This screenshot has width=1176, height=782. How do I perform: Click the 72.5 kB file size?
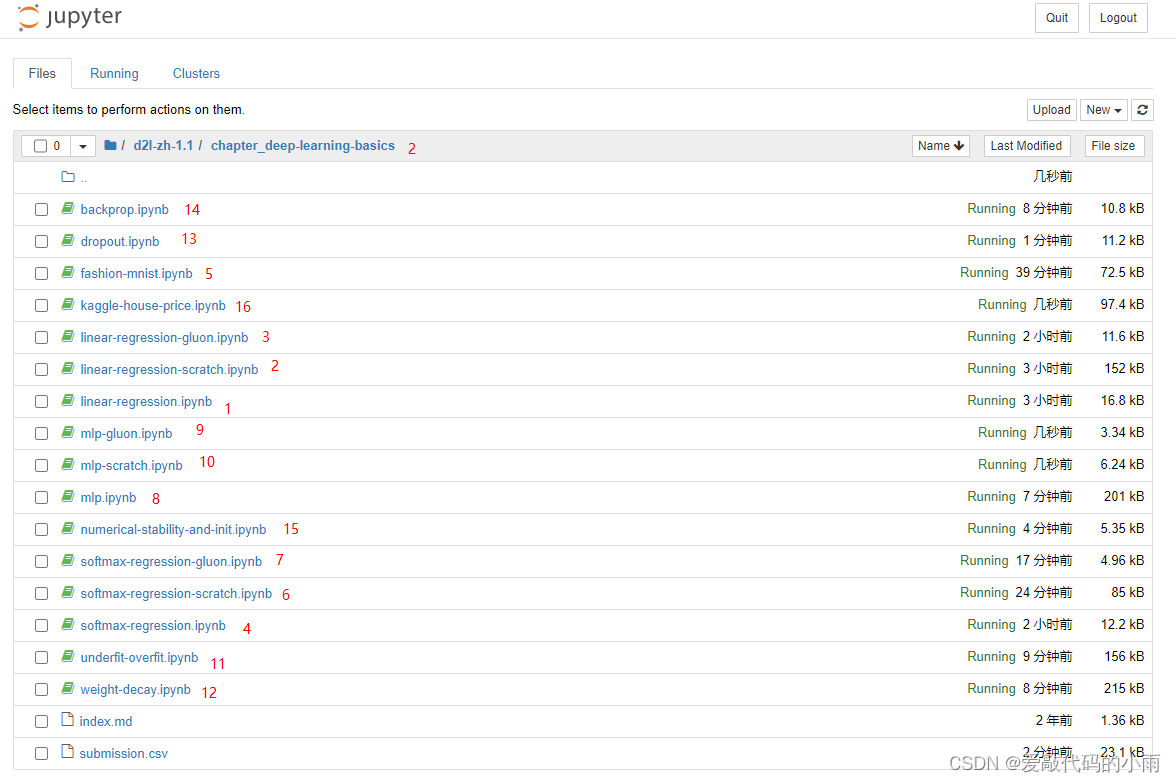click(1122, 272)
